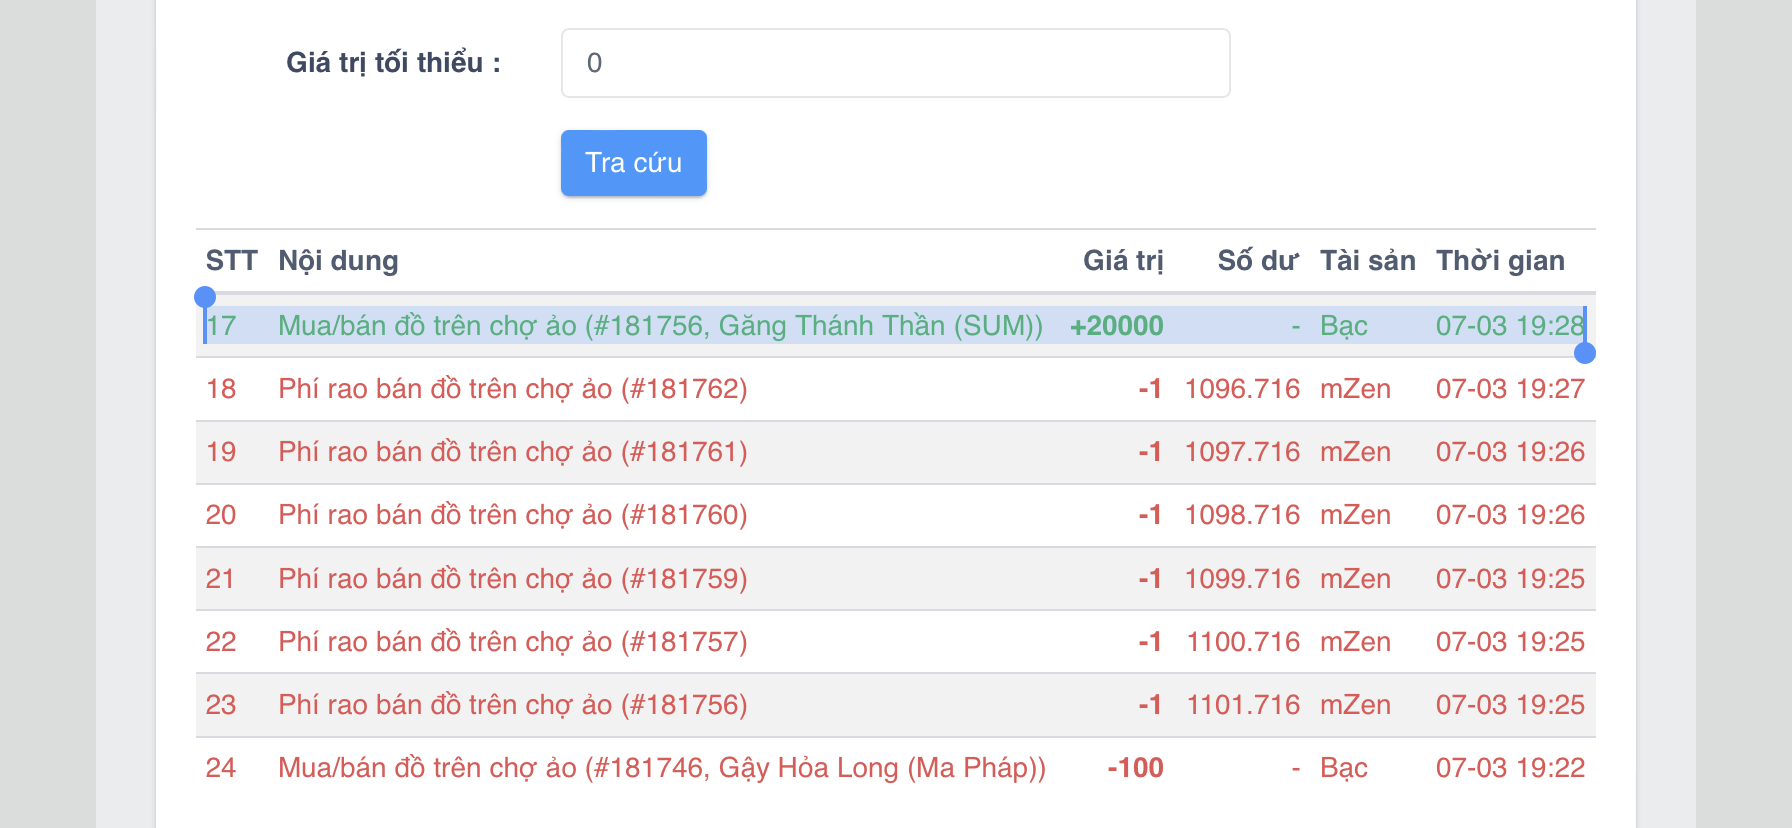
Task: Click the fee entry for listing #181762
Action: point(512,389)
